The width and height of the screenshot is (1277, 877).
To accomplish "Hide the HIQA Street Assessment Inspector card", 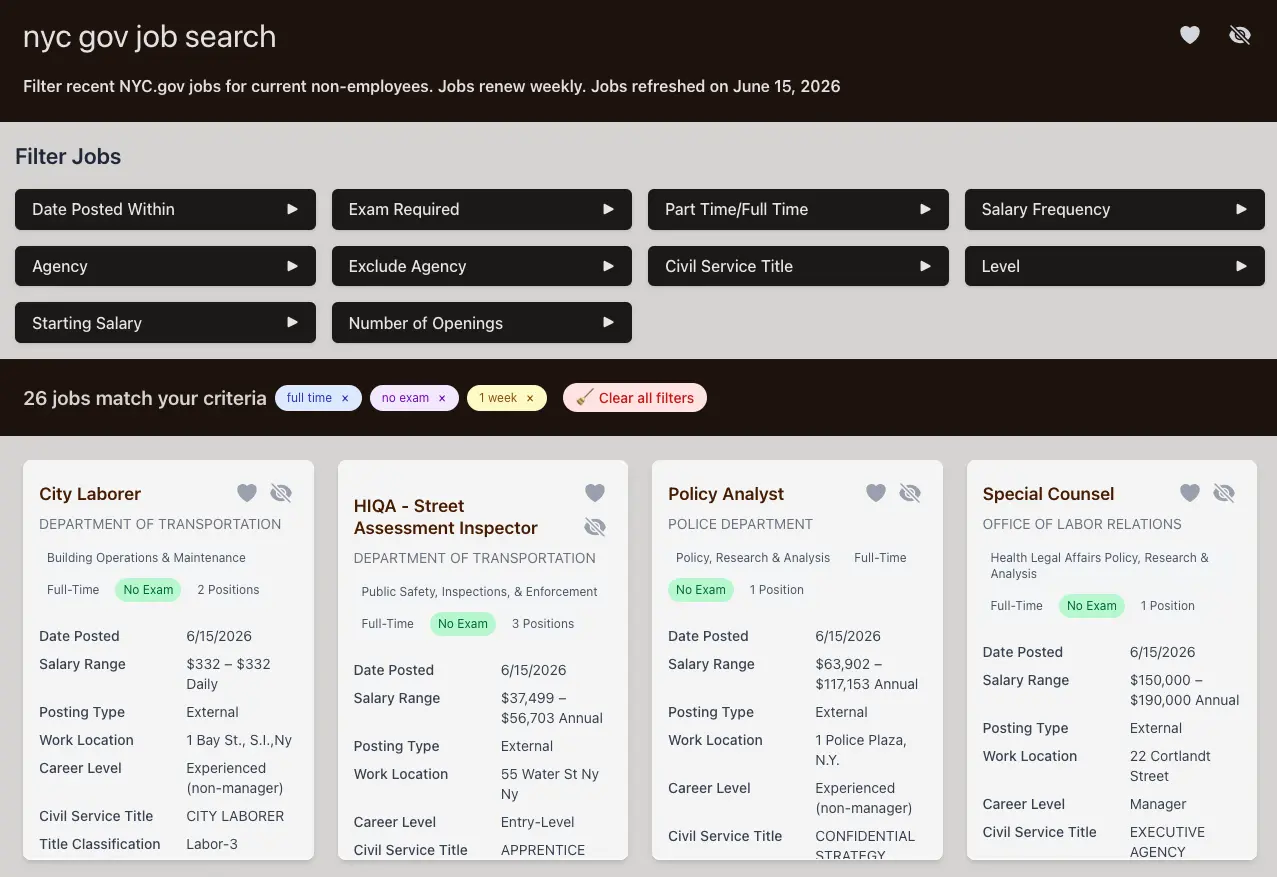I will pos(595,527).
